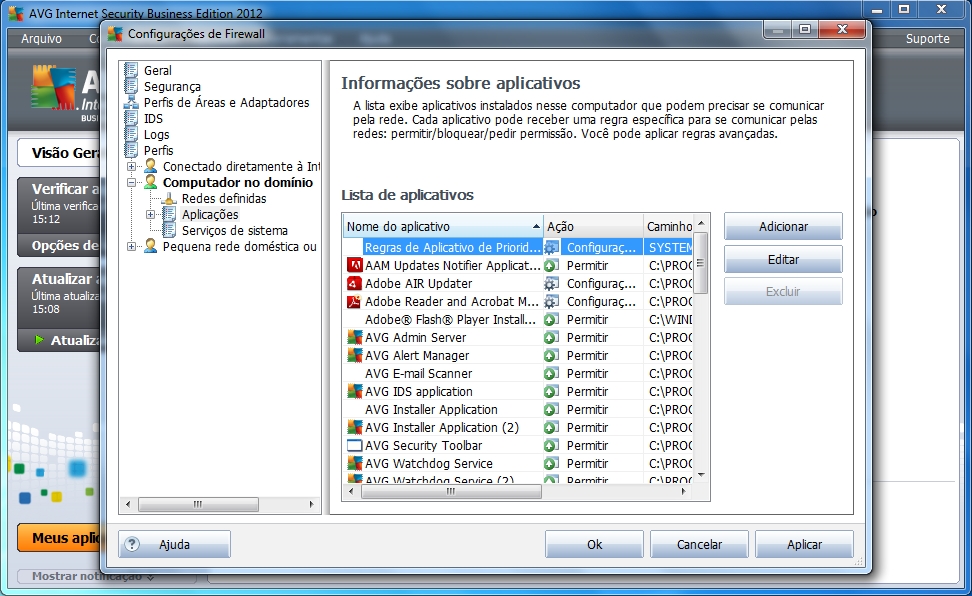Click Permitir action for AVG Alert Manager
Image resolution: width=972 pixels, height=596 pixels.
pyautogui.click(x=587, y=355)
